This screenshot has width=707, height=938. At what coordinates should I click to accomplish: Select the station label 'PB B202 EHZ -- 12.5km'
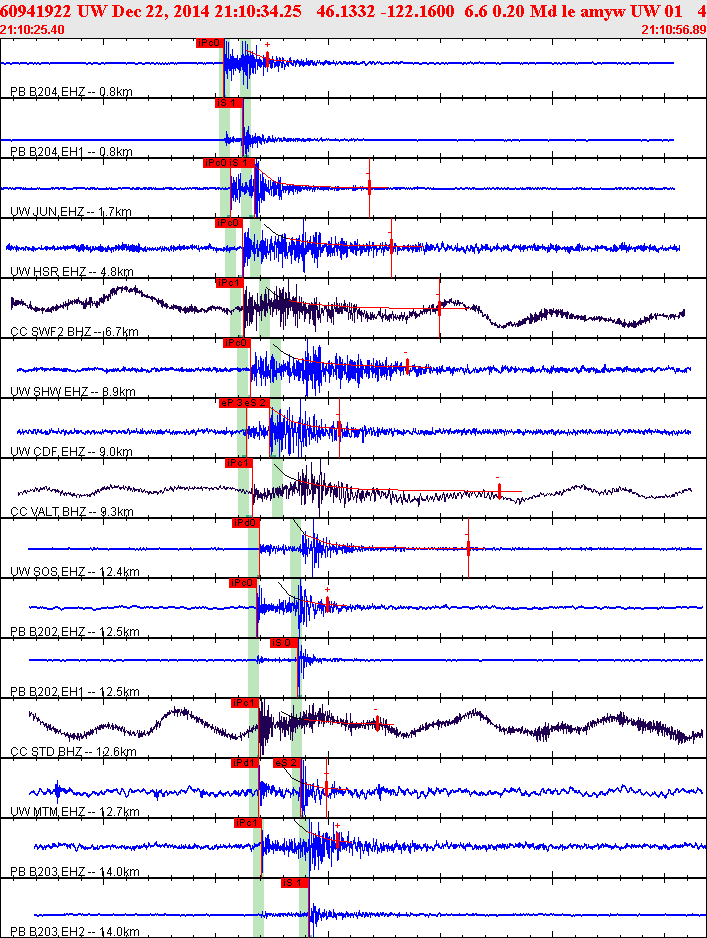coord(75,632)
